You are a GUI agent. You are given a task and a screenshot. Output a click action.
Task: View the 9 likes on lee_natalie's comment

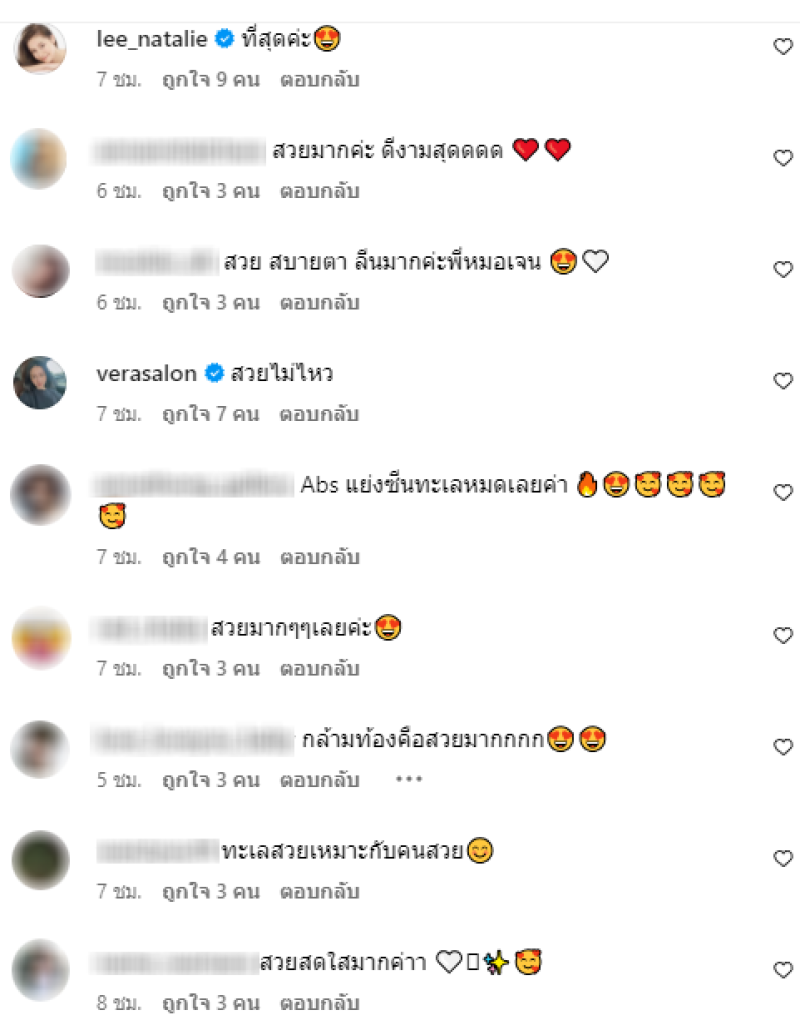(x=211, y=79)
